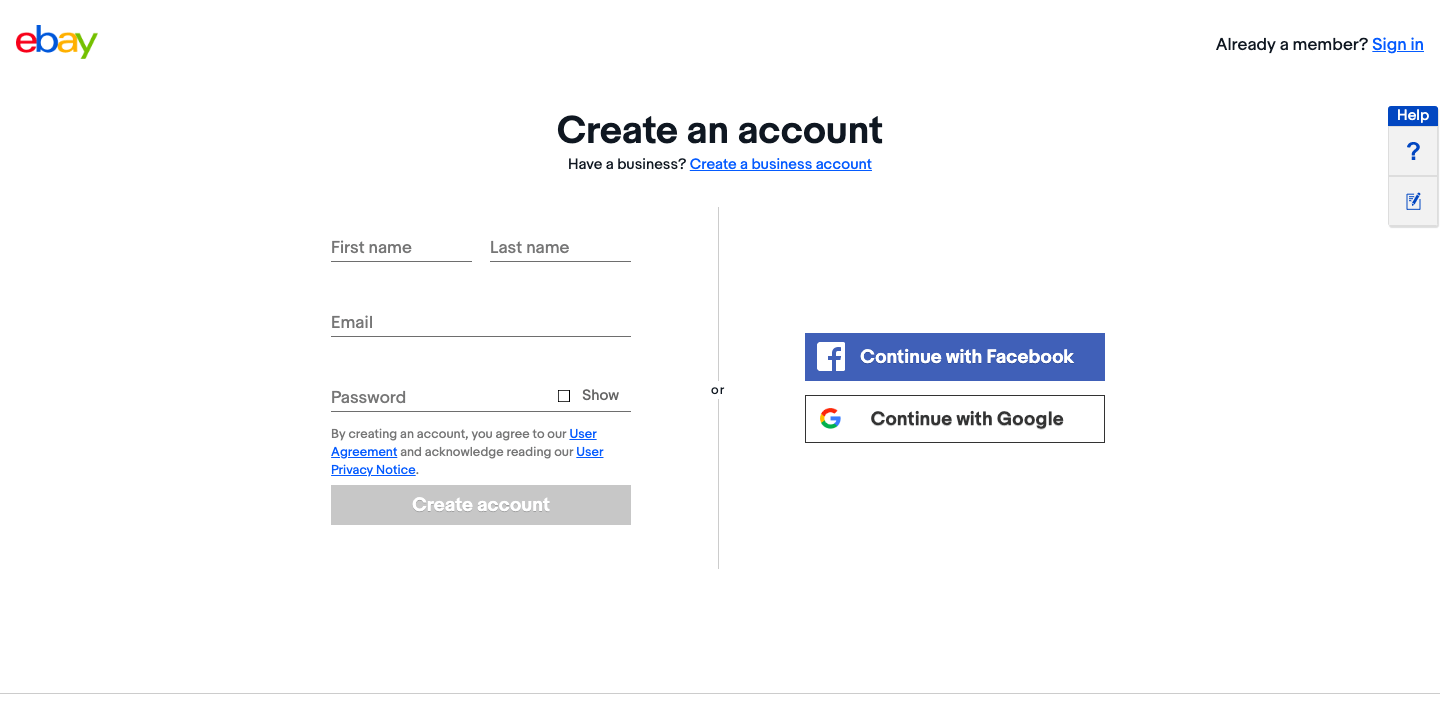
Task: Tick the Show password checkbox
Action: point(564,396)
